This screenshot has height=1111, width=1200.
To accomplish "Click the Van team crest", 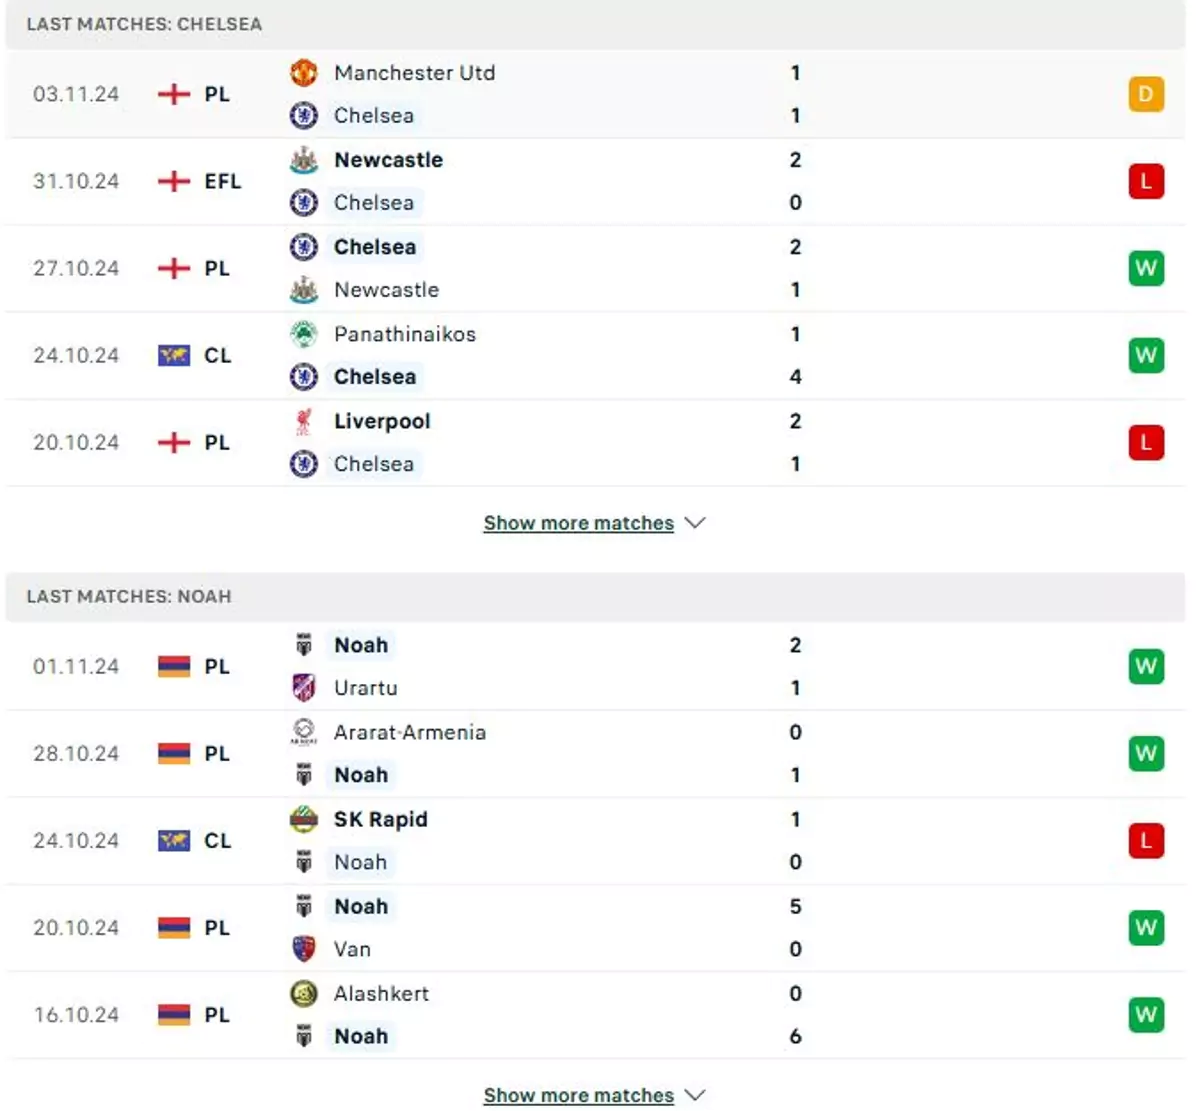I will 304,949.
